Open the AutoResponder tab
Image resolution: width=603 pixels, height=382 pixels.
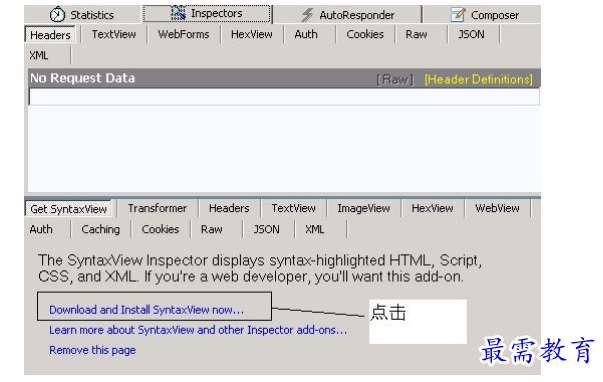coord(348,15)
